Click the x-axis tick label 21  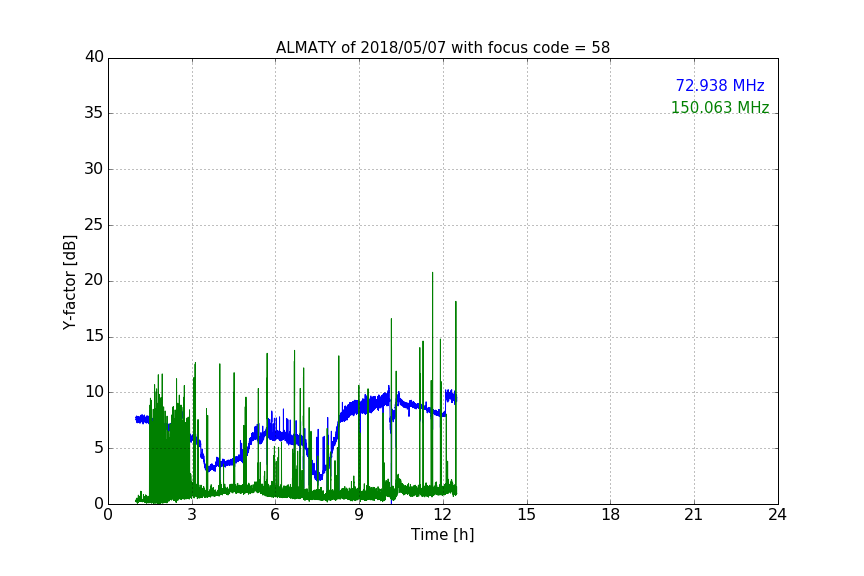click(694, 515)
